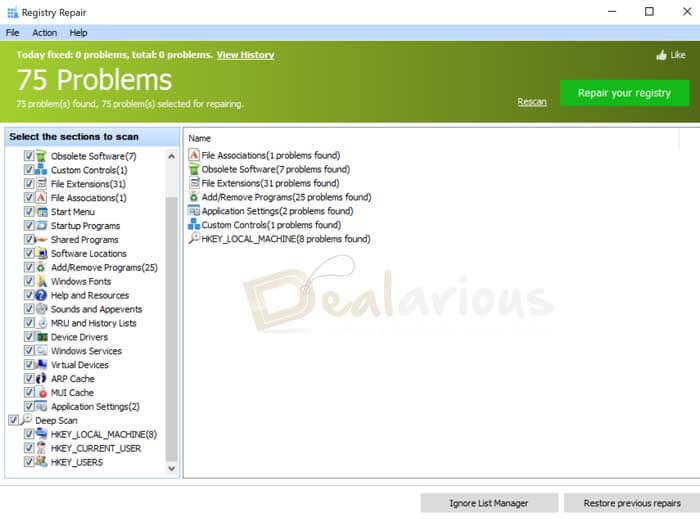The width and height of the screenshot is (700, 519).
Task: Toggle the Start Menu checkbox
Action: click(29, 211)
